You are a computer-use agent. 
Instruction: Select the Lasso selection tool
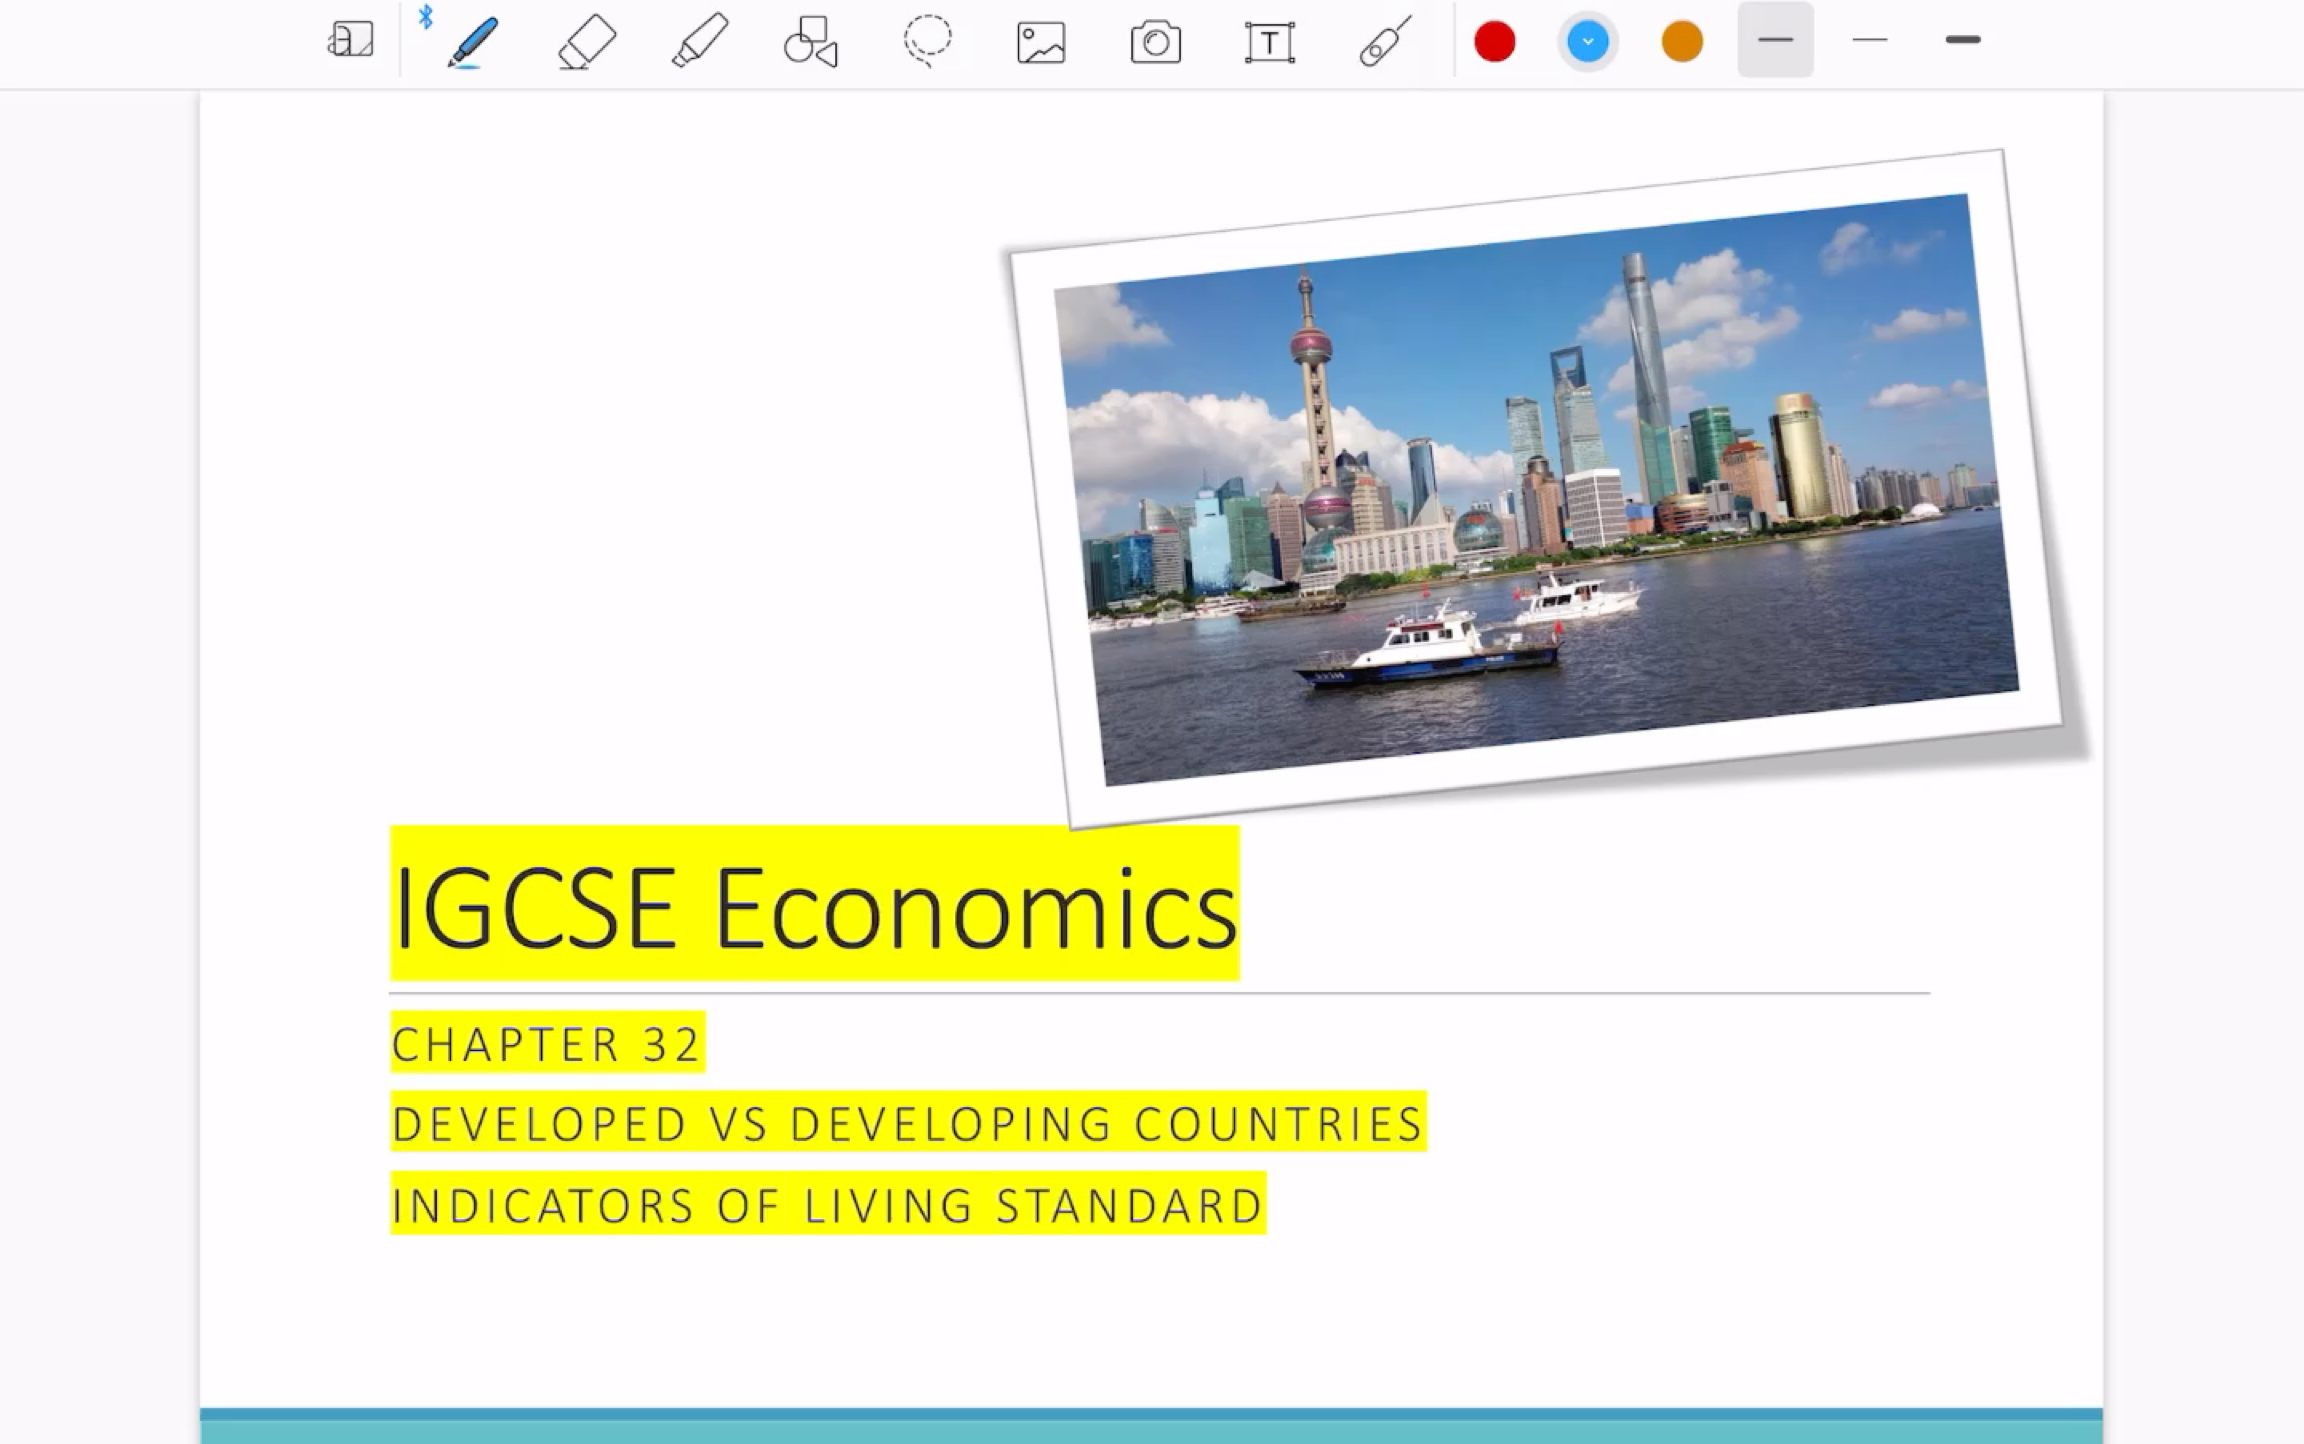click(x=927, y=41)
